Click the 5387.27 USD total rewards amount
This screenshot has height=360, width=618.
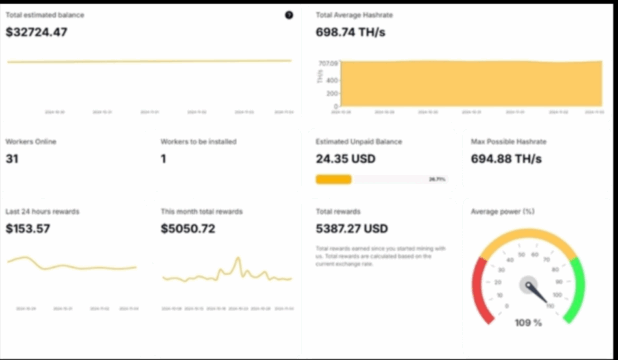(352, 229)
